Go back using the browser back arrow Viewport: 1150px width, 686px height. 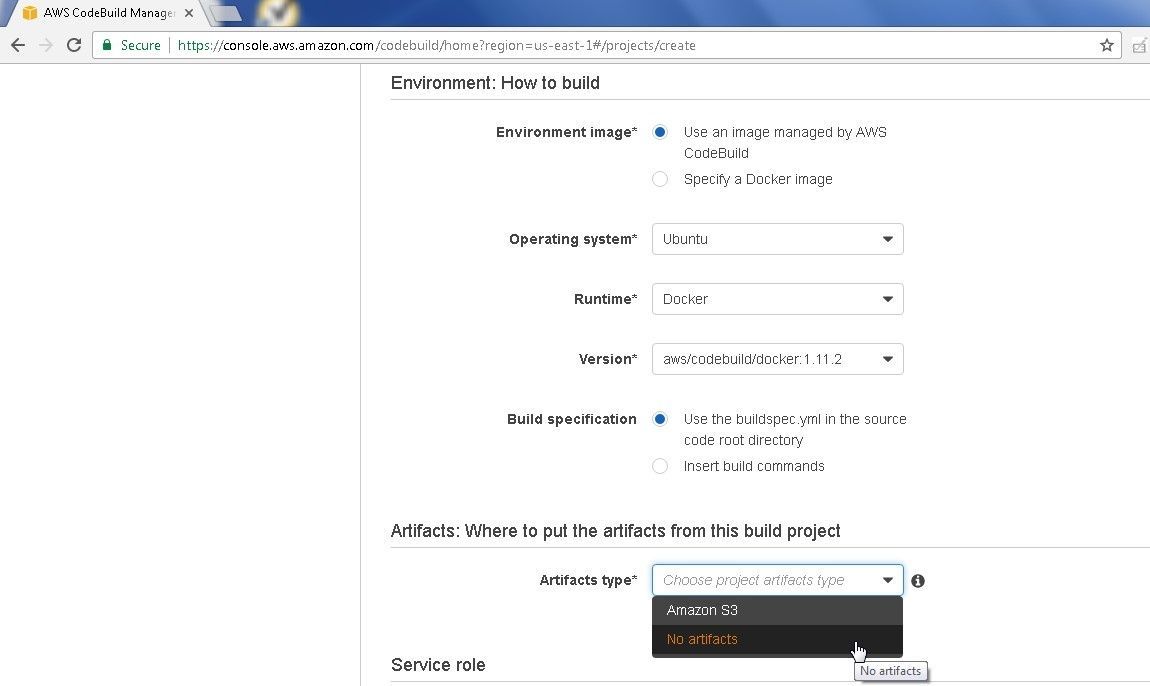tap(18, 45)
